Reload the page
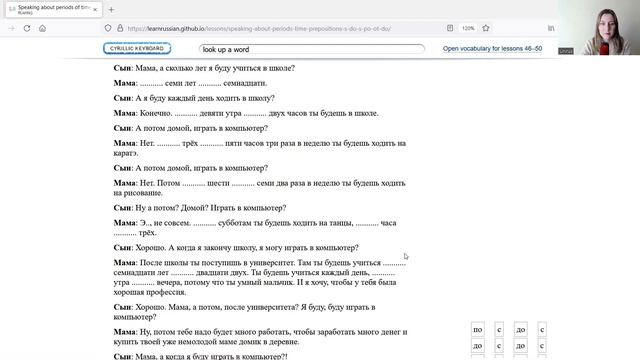 [x=27, y=28]
